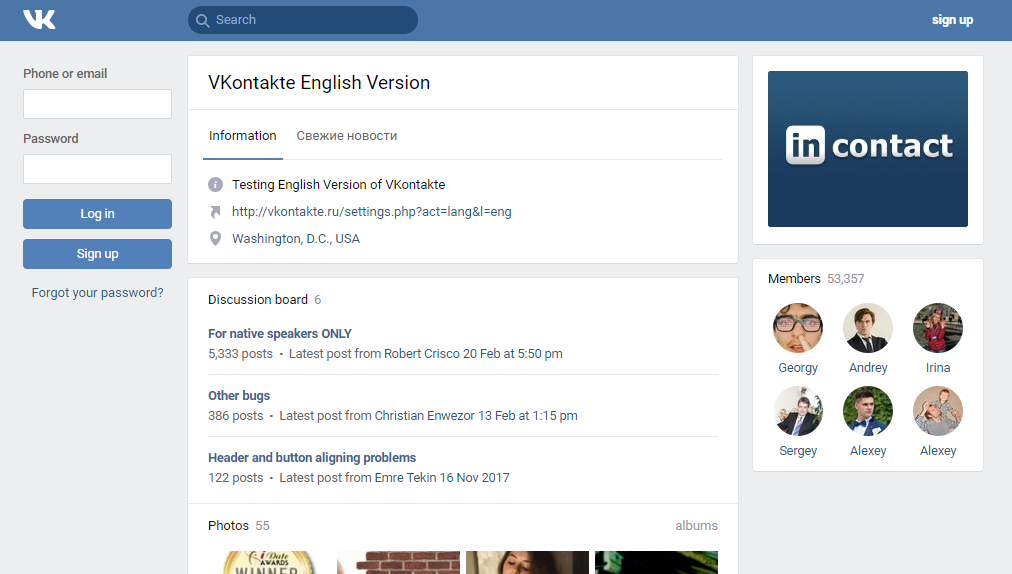Open Emre Tekin's profile link
The height and width of the screenshot is (574, 1012).
click(405, 478)
